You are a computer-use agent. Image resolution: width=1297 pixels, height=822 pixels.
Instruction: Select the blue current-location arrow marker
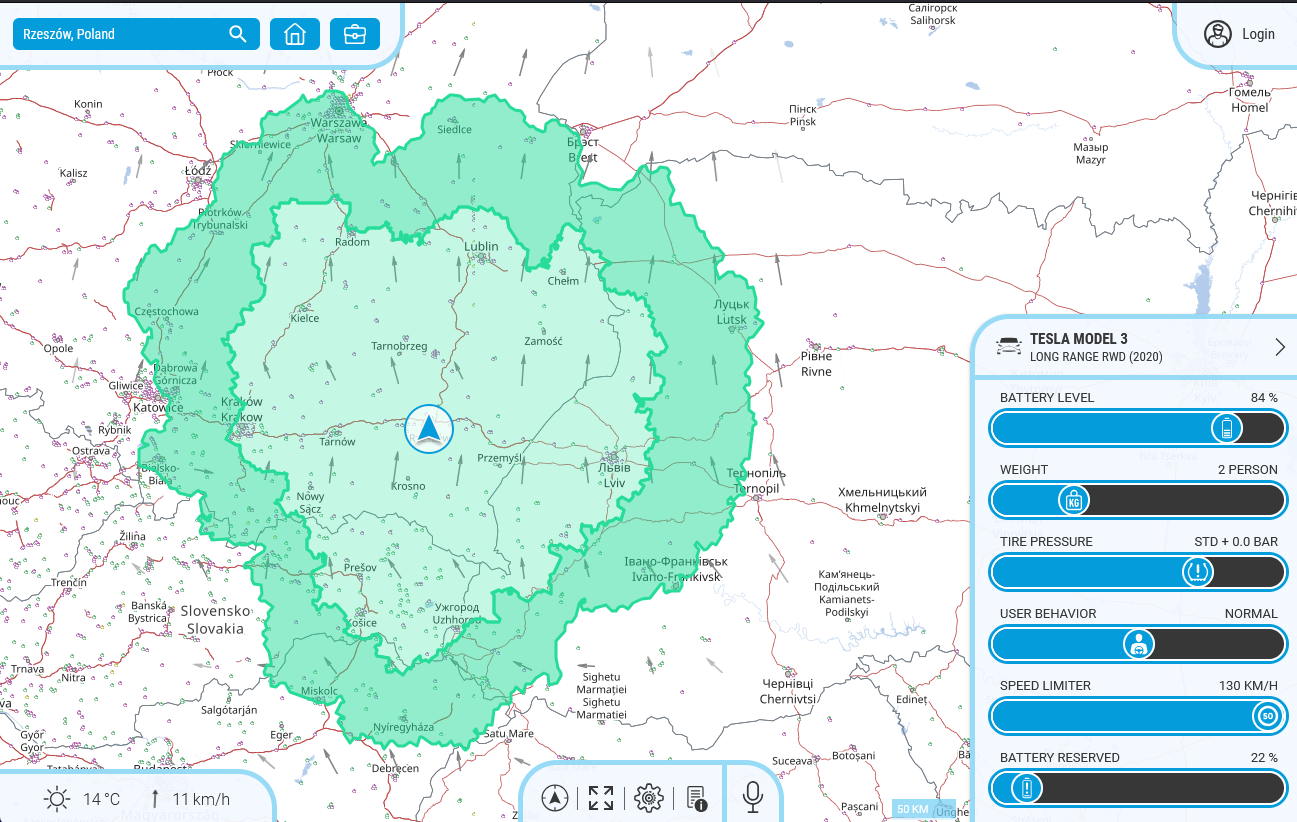point(429,429)
